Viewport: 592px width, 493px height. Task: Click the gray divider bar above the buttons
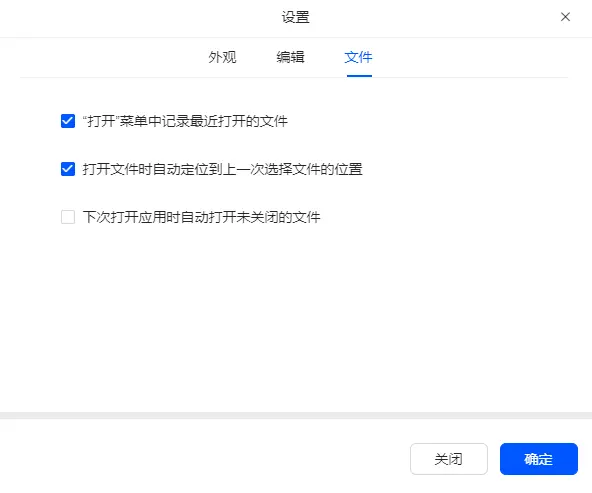pos(296,416)
